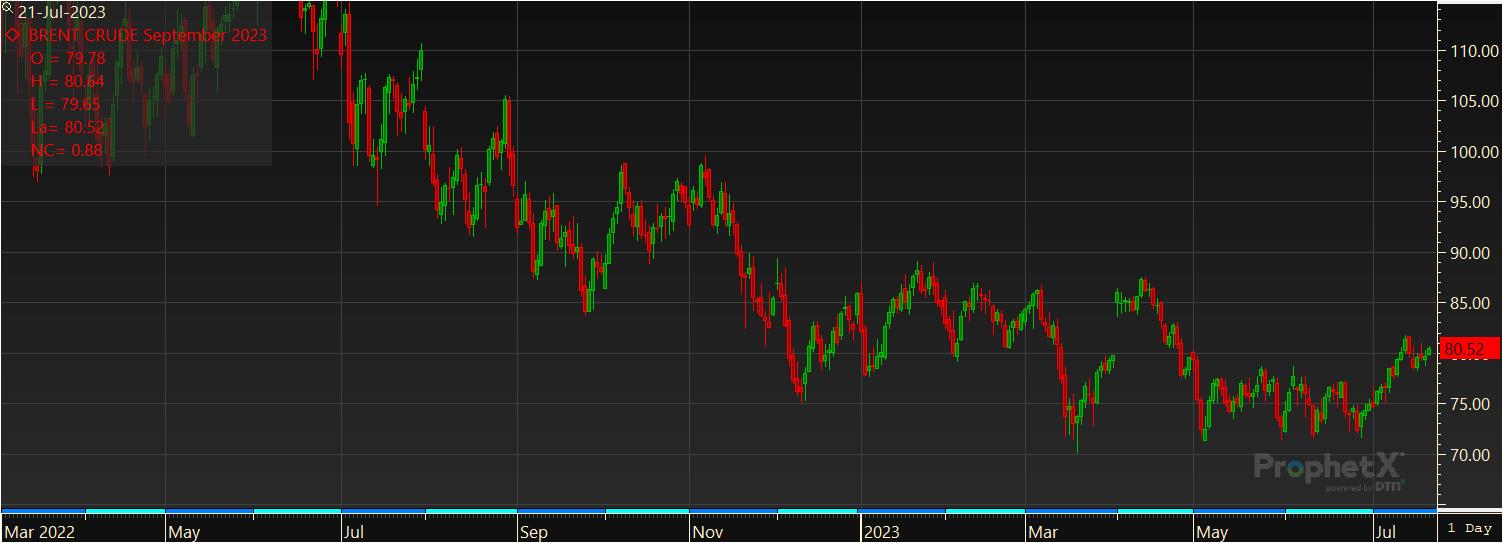This screenshot has width=1503, height=543.
Task: Click the 110.00 price axis label
Action: pyautogui.click(x=1473, y=51)
